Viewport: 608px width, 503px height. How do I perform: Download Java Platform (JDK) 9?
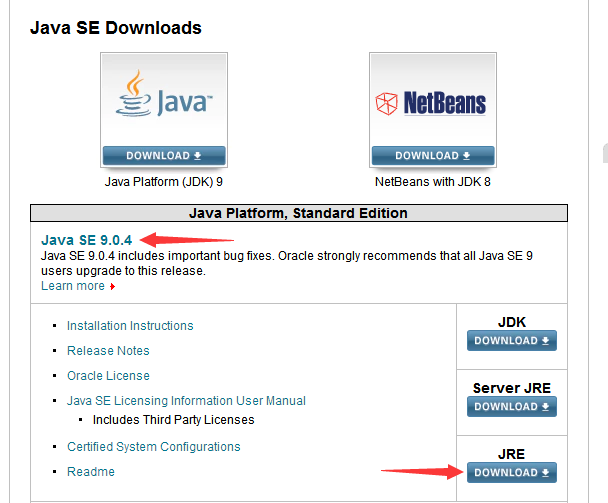coord(164,156)
